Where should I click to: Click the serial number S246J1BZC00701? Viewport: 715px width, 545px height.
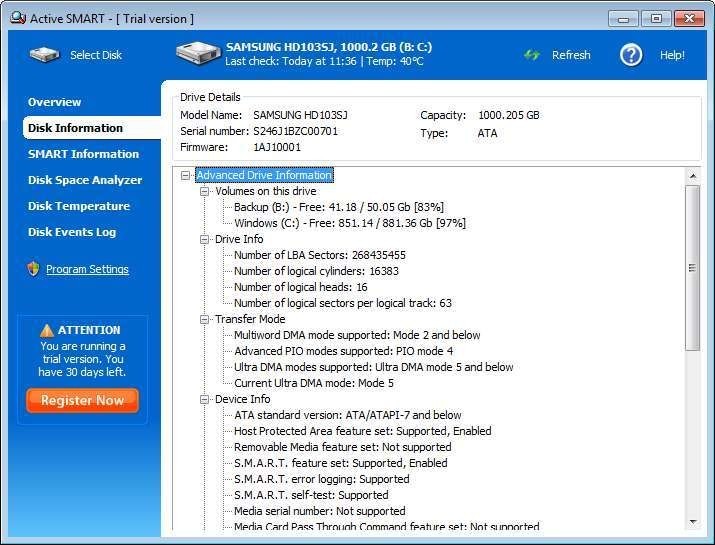point(295,131)
